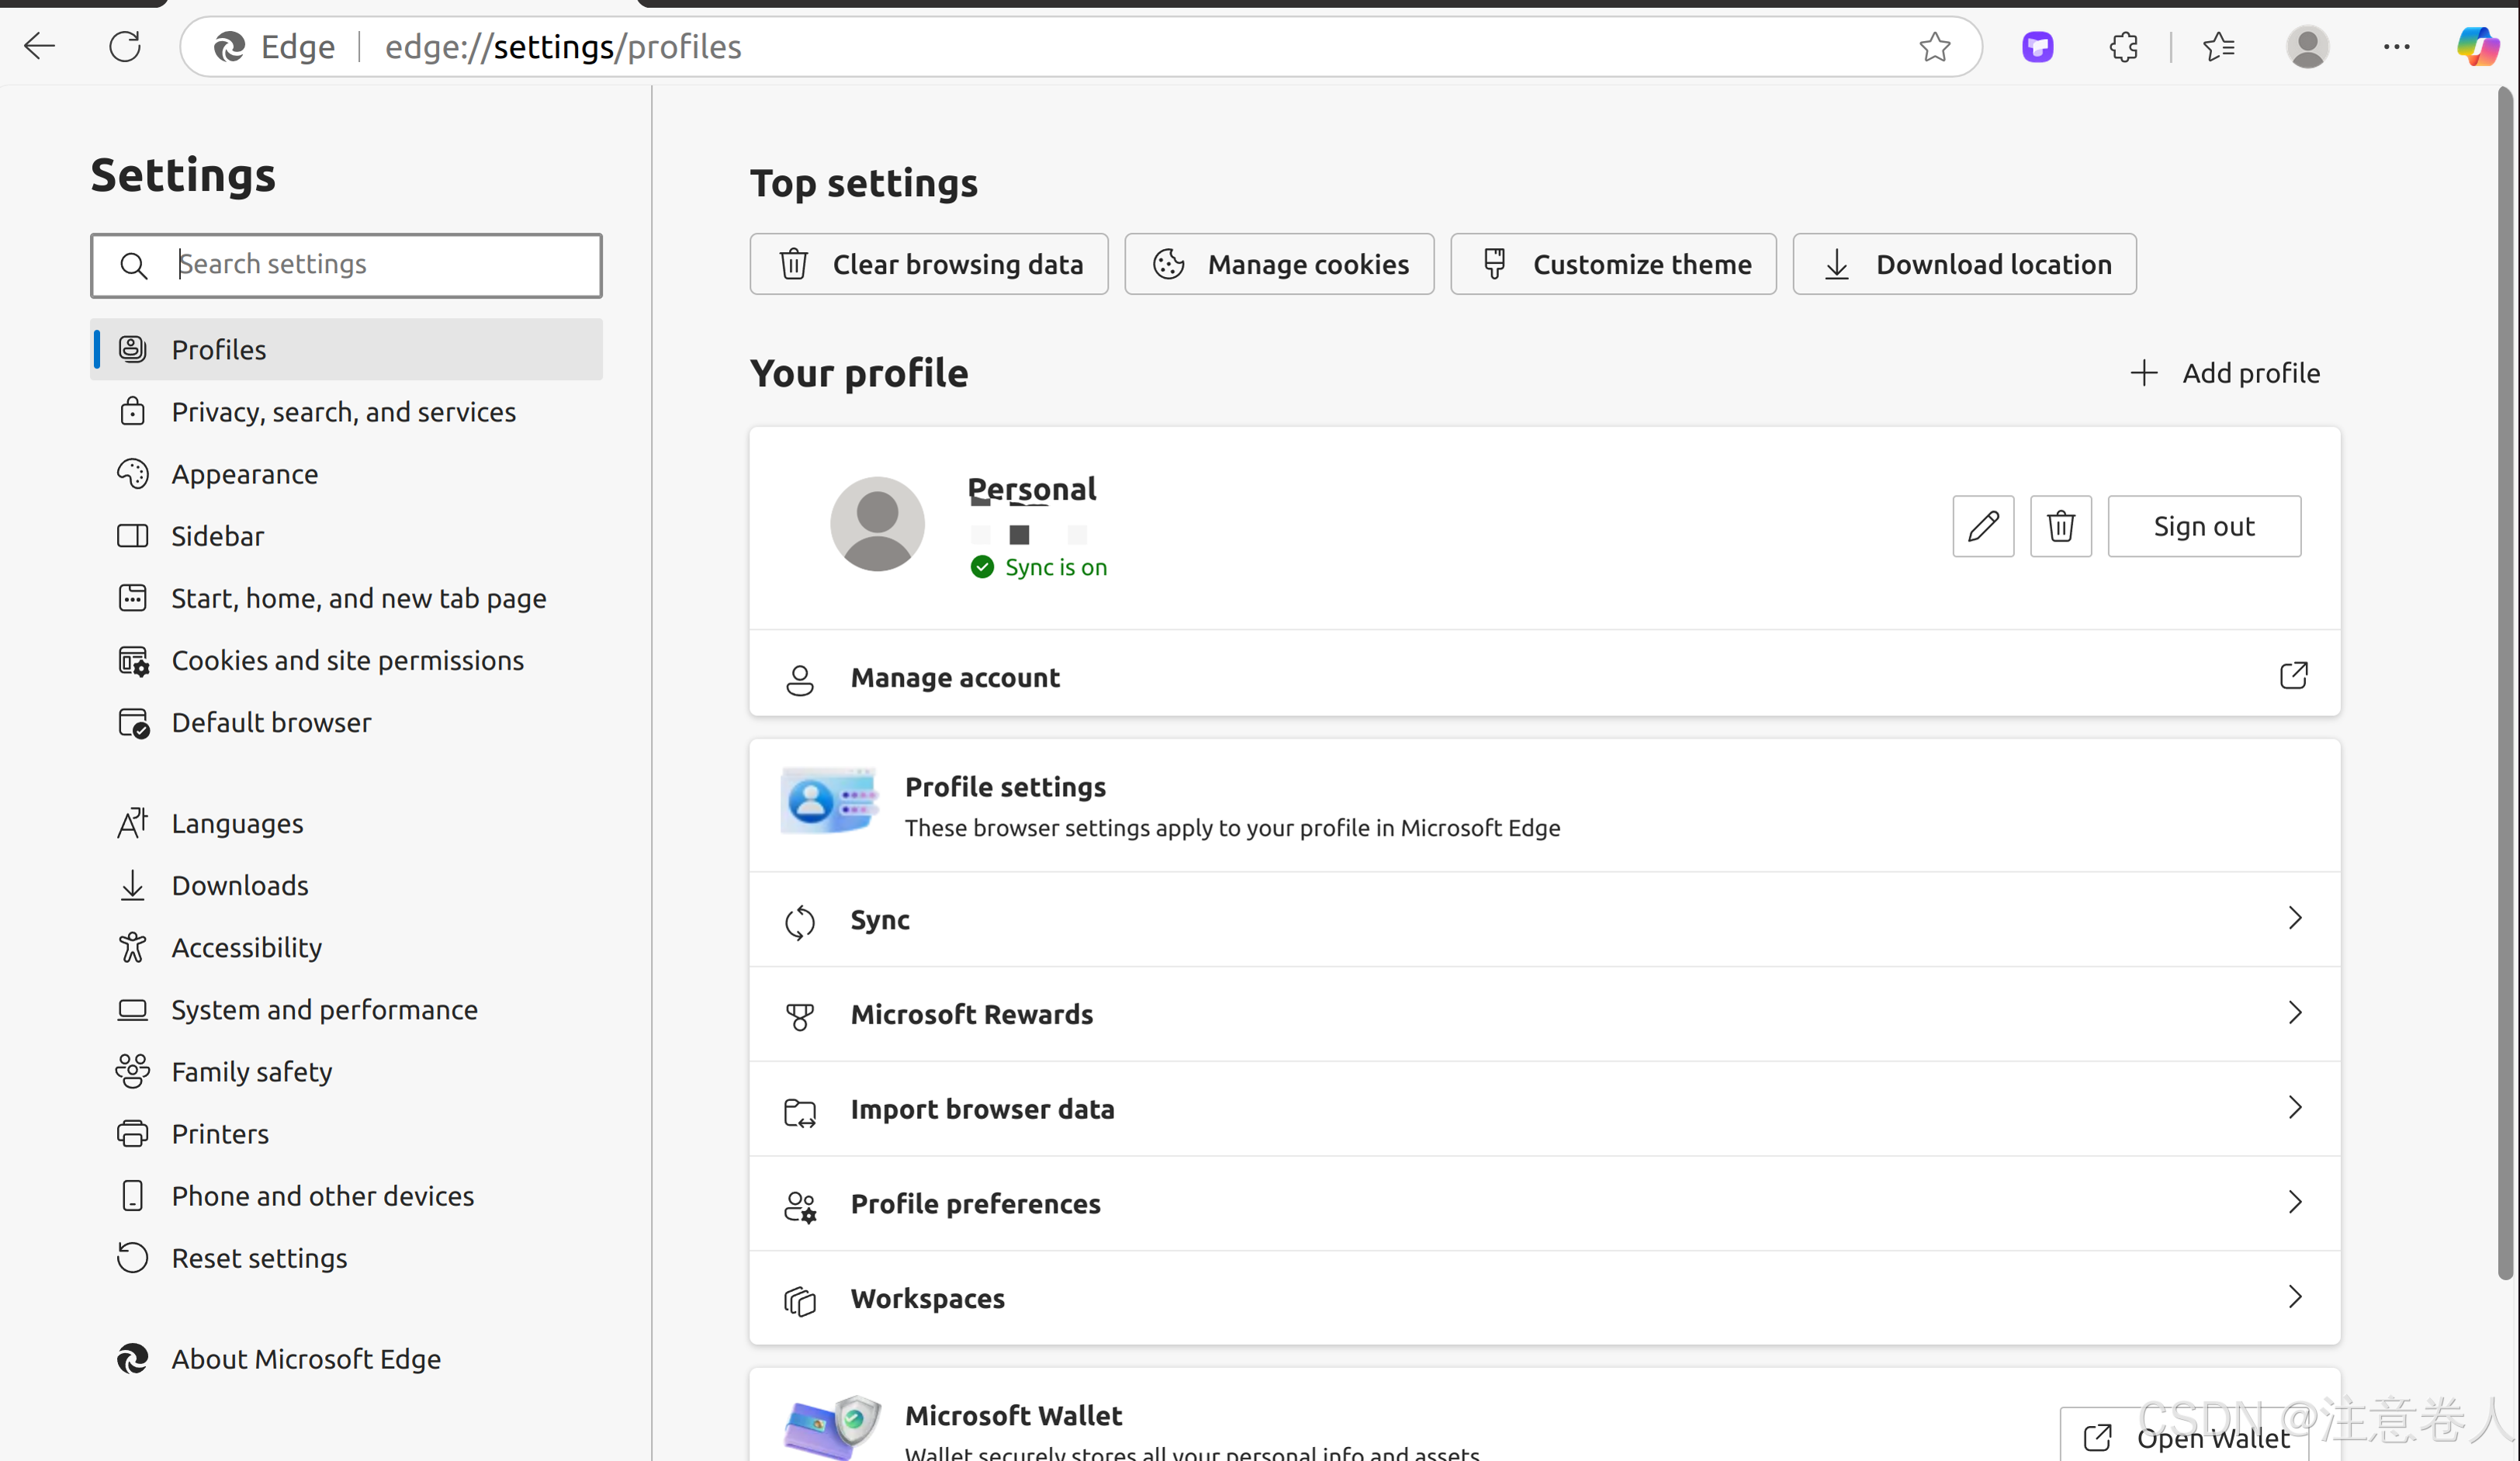The width and height of the screenshot is (2520, 1461).
Task: Open Appearance in the settings sidebar
Action: click(244, 474)
